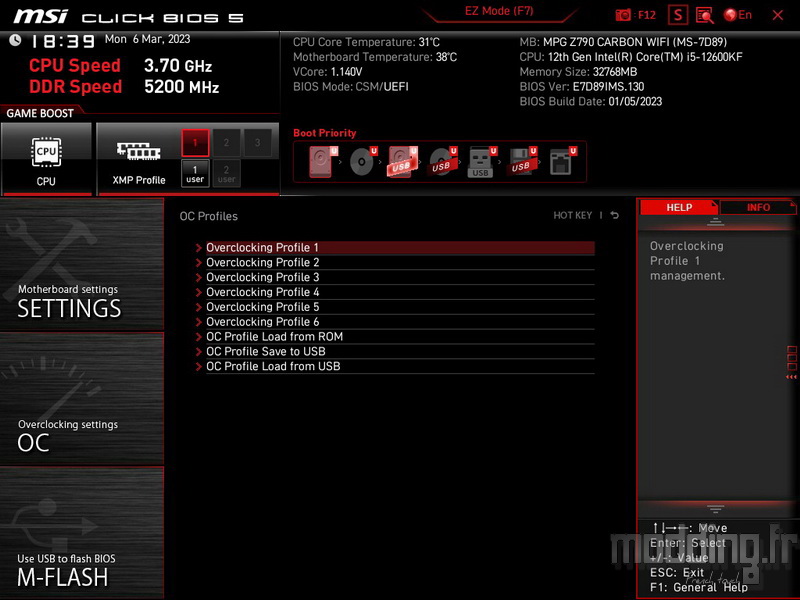Expand arrow beside Overclocking Profile 6
The image size is (800, 600).
click(x=198, y=321)
